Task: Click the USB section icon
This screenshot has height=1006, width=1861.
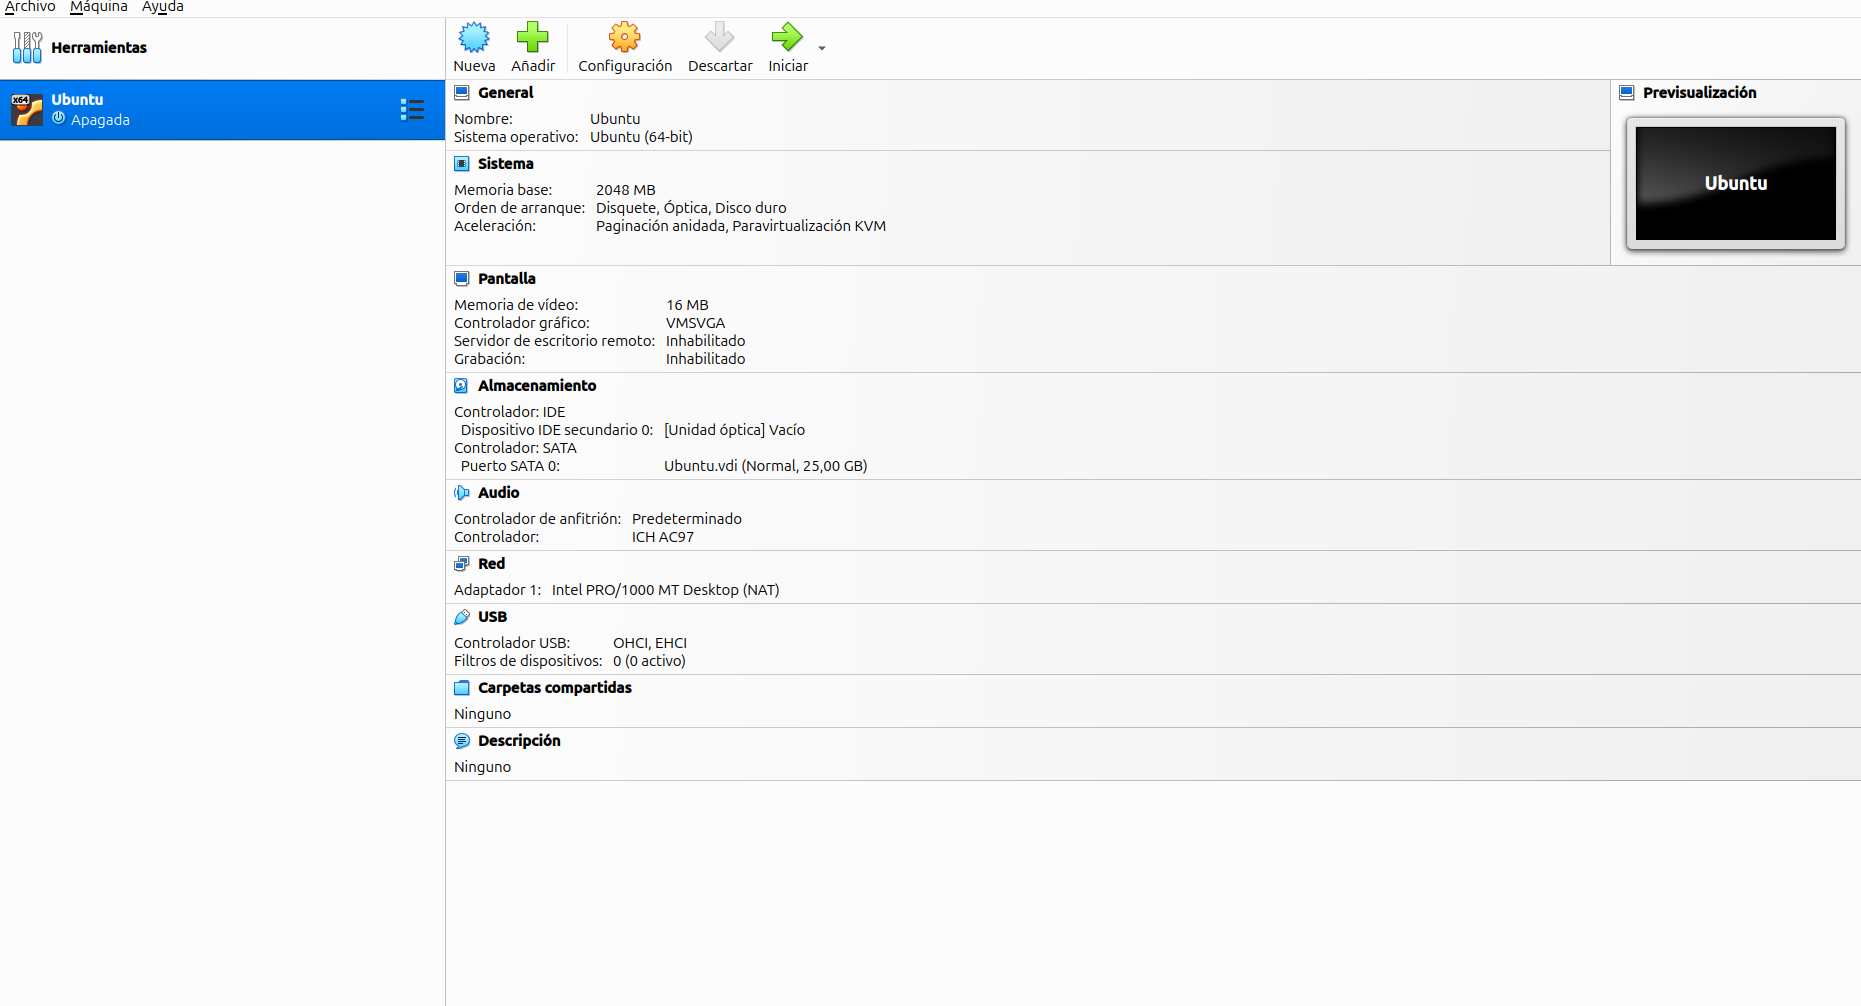Action: tap(462, 617)
